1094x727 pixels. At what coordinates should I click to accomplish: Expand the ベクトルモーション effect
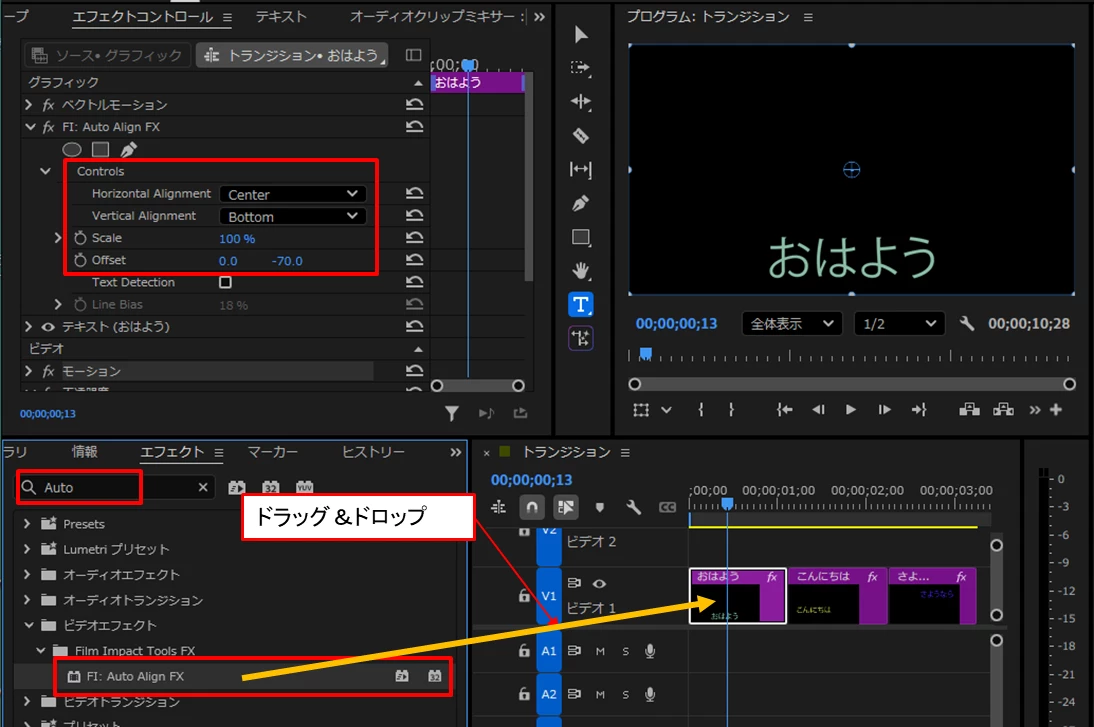(29, 105)
